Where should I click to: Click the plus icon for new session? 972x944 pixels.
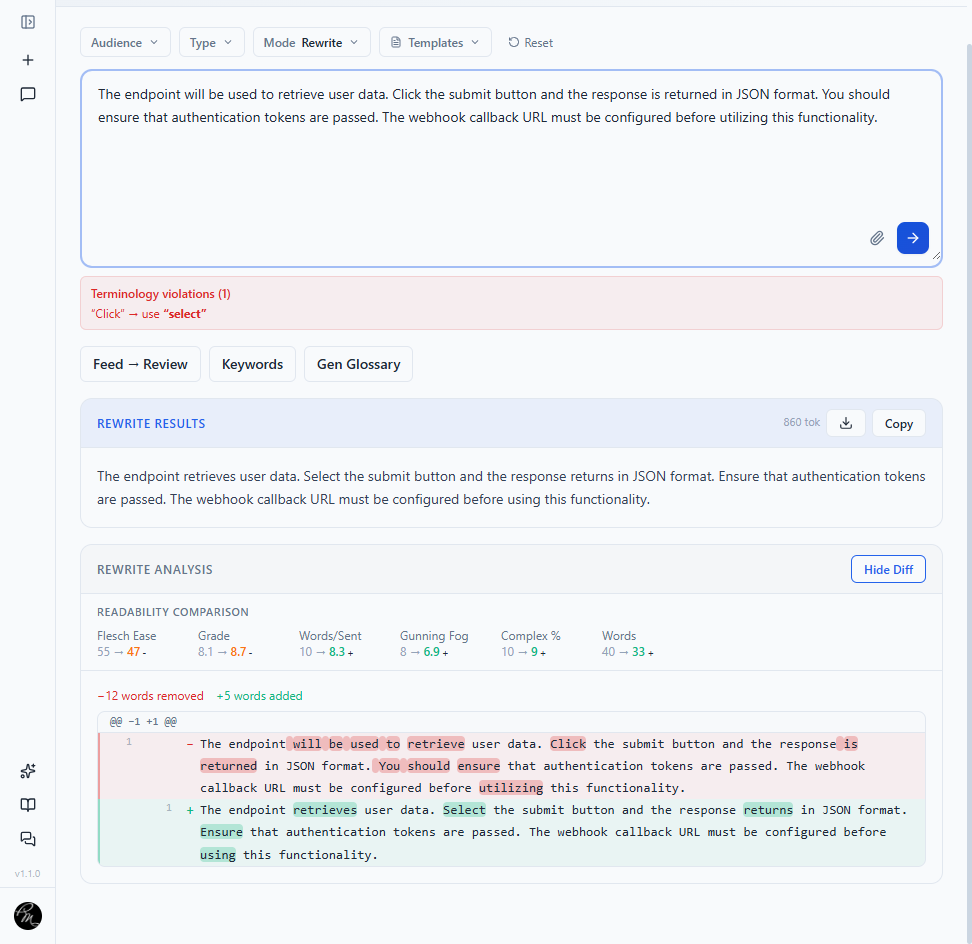pyautogui.click(x=28, y=60)
